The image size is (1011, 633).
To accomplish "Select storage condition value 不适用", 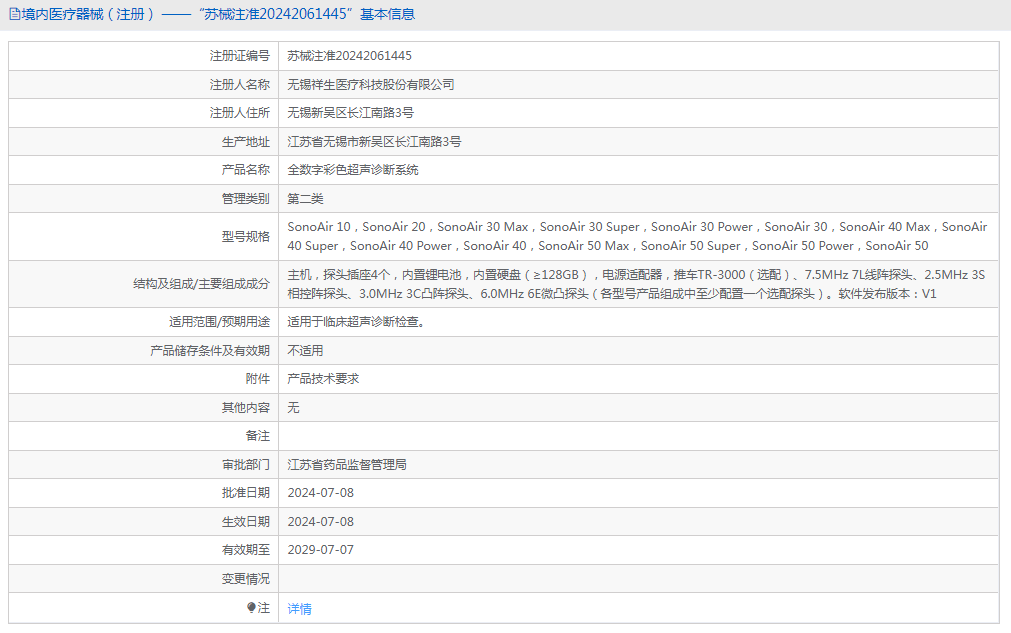I will coord(305,351).
